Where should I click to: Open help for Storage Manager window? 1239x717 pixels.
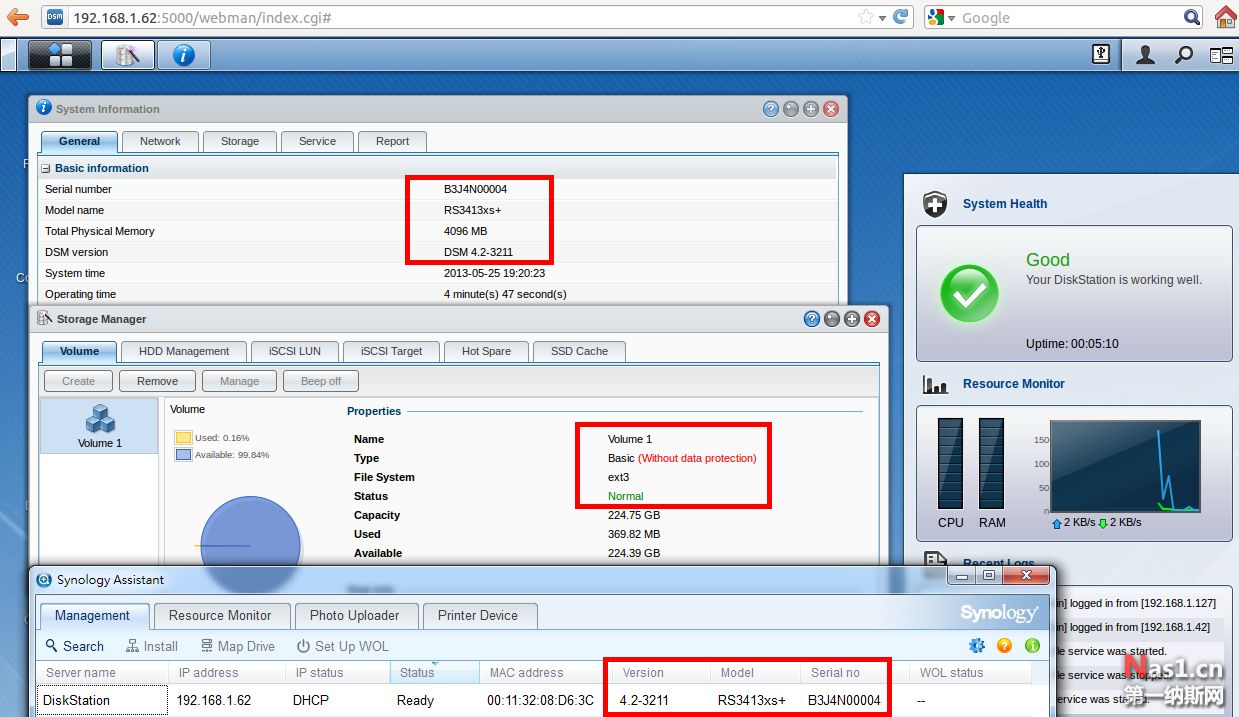[812, 319]
